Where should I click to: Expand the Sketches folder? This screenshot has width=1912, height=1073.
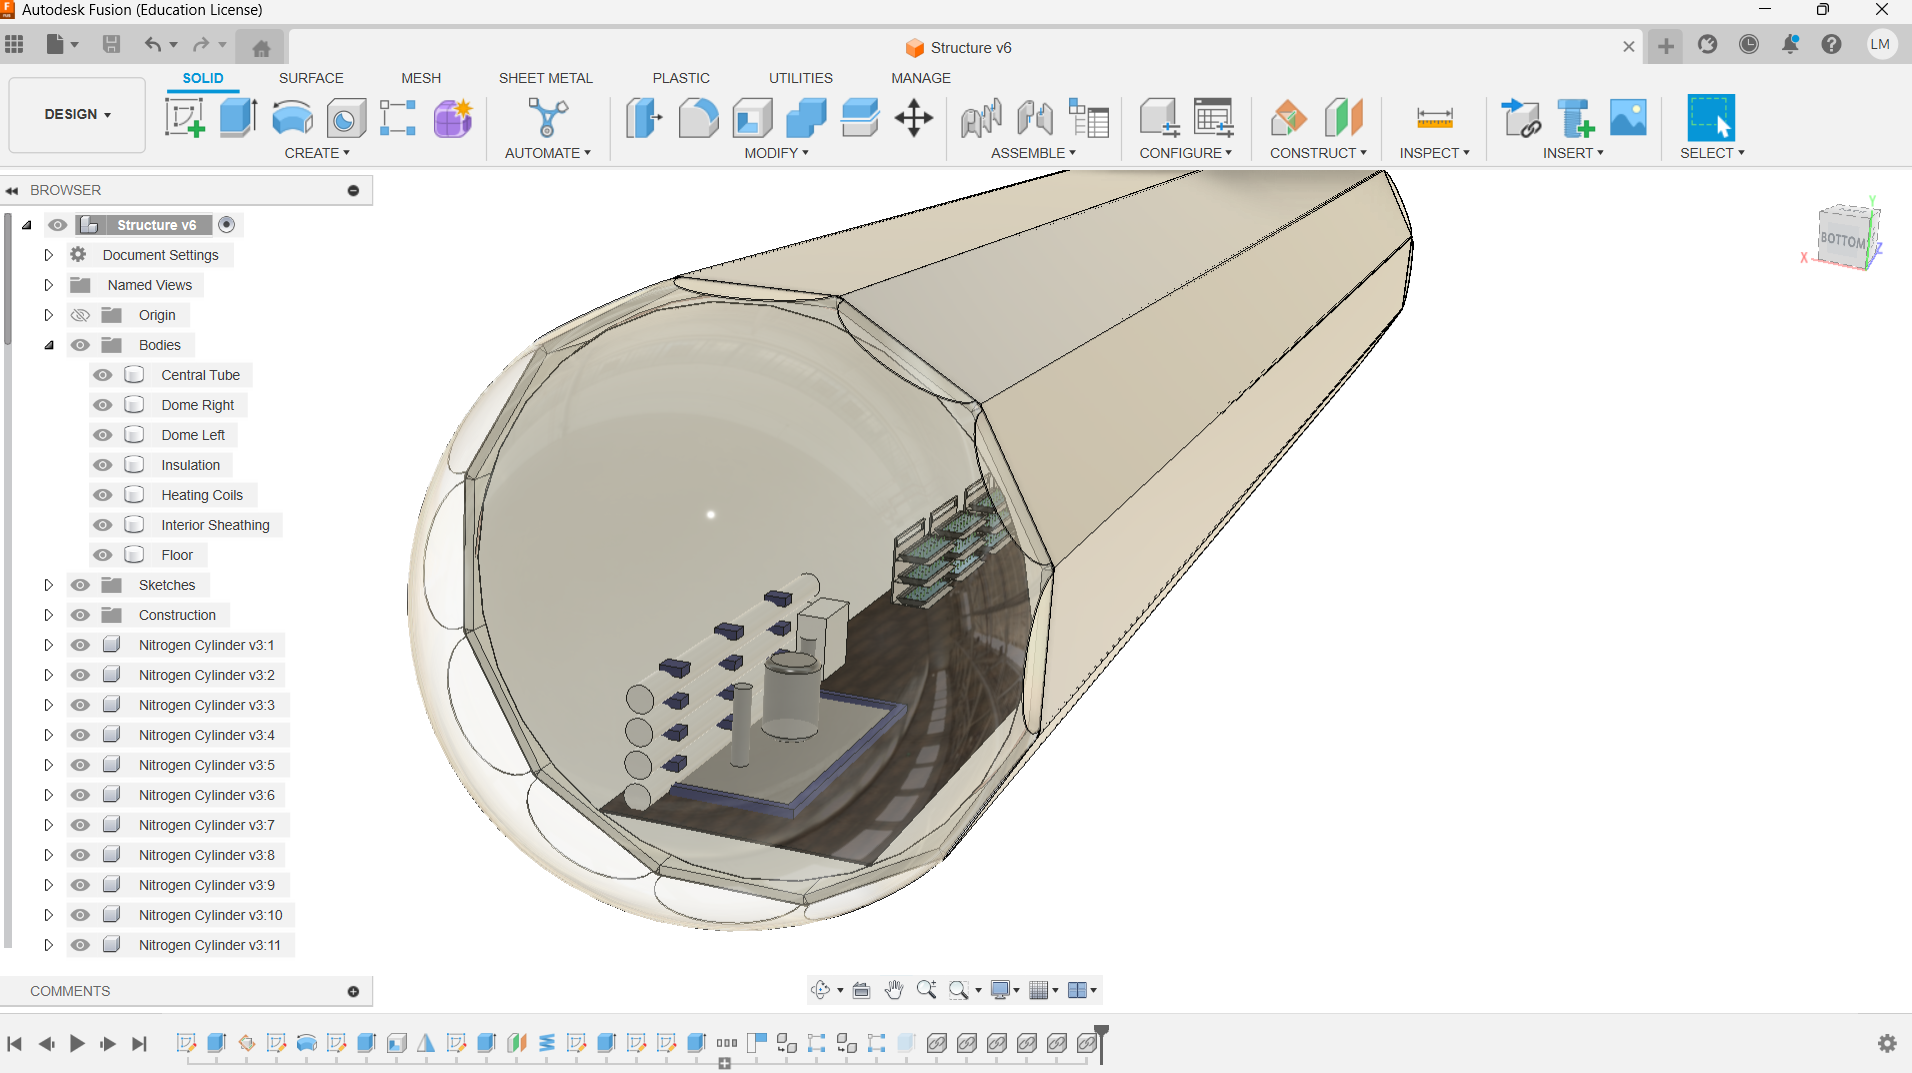click(x=48, y=585)
